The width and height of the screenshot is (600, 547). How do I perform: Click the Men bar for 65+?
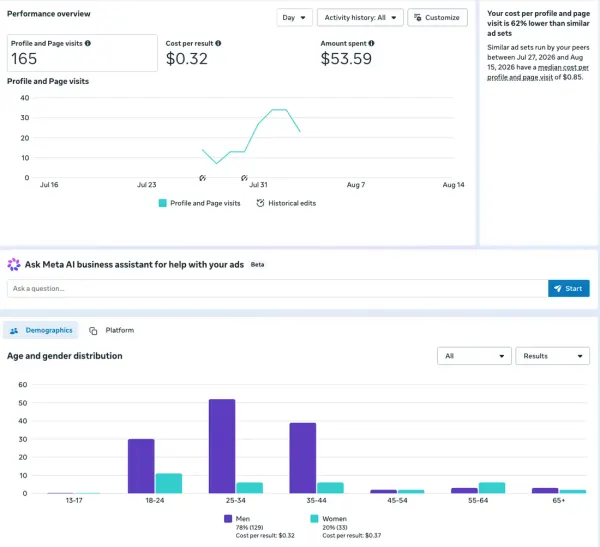point(545,491)
